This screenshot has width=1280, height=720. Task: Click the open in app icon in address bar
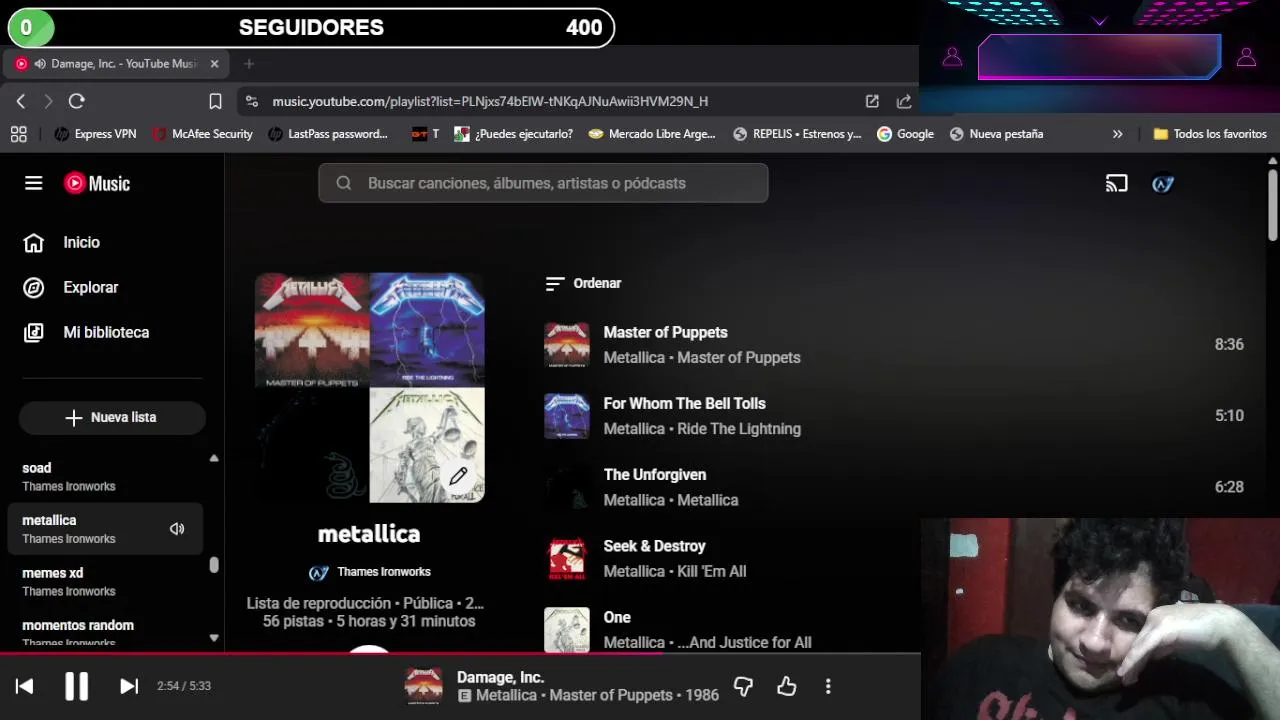(x=872, y=101)
